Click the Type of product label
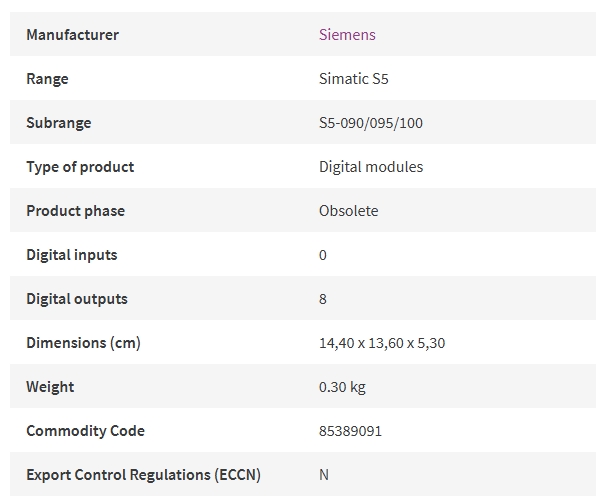Screen dimensions: 606x504 (x=80, y=167)
